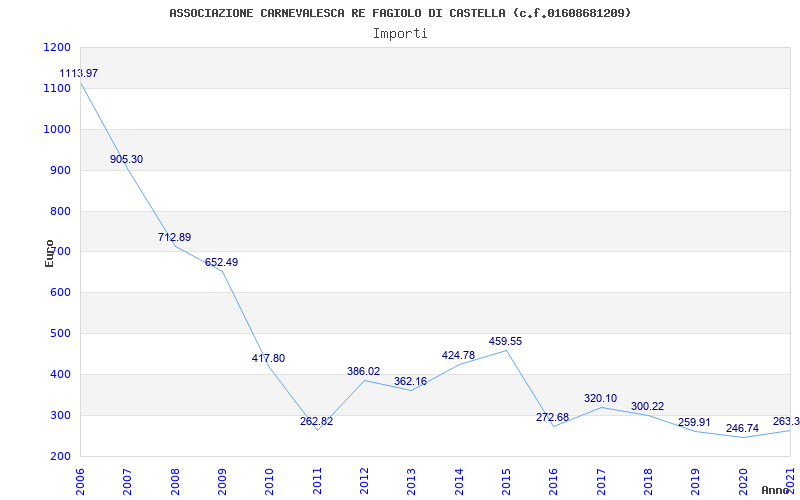Select data label 259.91
The height and width of the screenshot is (500, 800).
(x=694, y=423)
